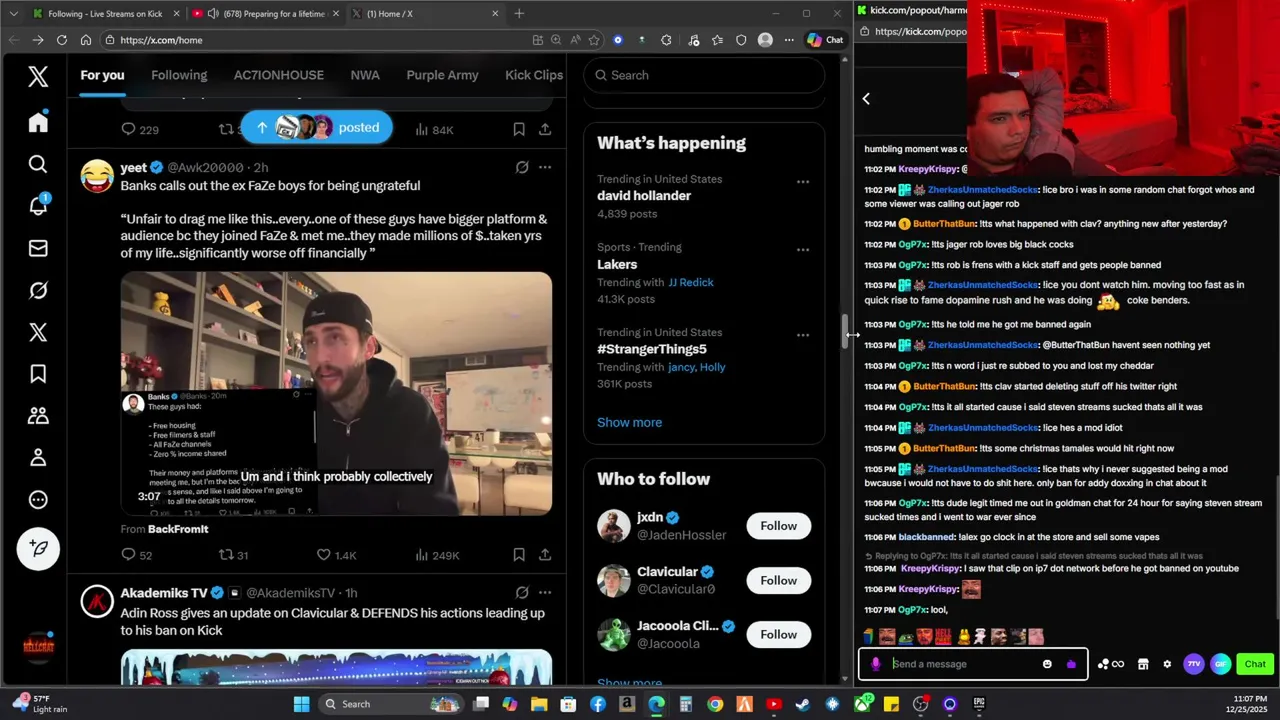Open emoji picker in Kick chat input
Viewport: 1280px width, 720px height.
pyautogui.click(x=1047, y=664)
